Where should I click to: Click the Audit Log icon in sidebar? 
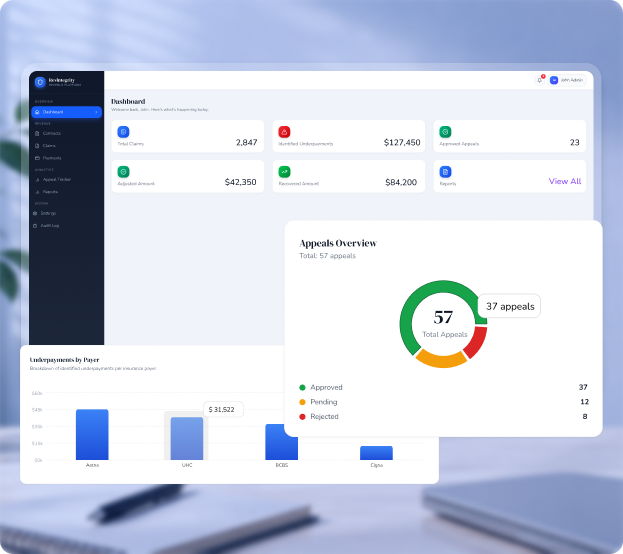pos(35,226)
